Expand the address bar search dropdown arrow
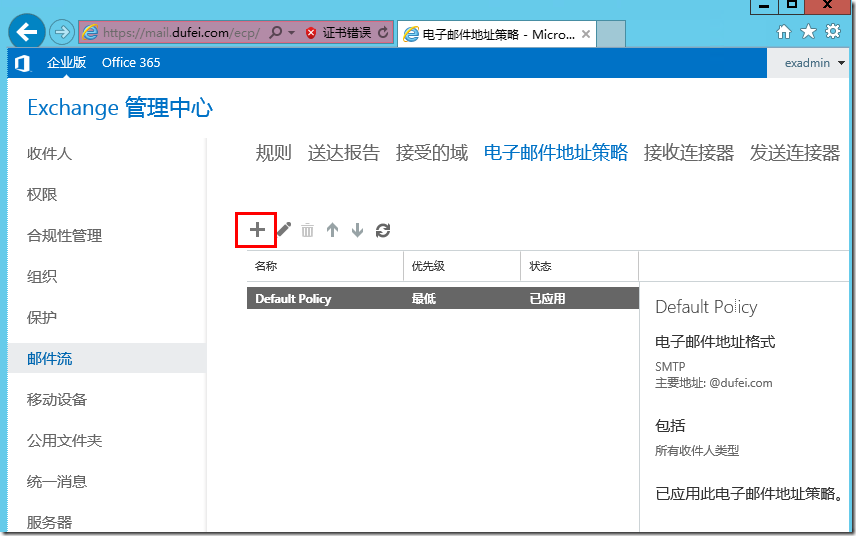 click(292, 33)
